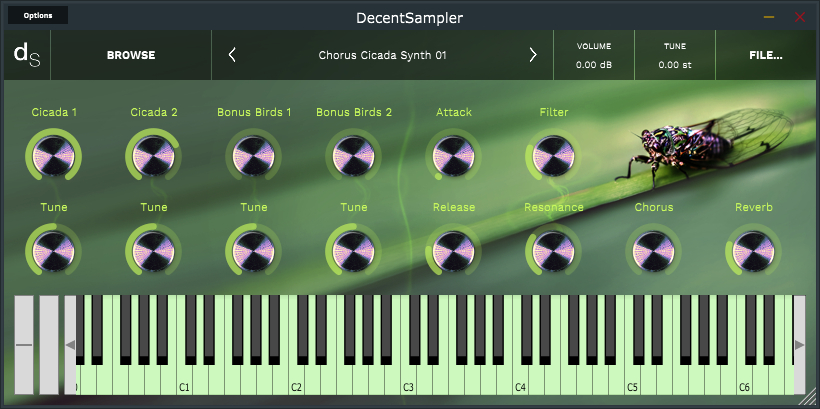Open the FILE... menu
This screenshot has width=820, height=409.
coord(766,55)
